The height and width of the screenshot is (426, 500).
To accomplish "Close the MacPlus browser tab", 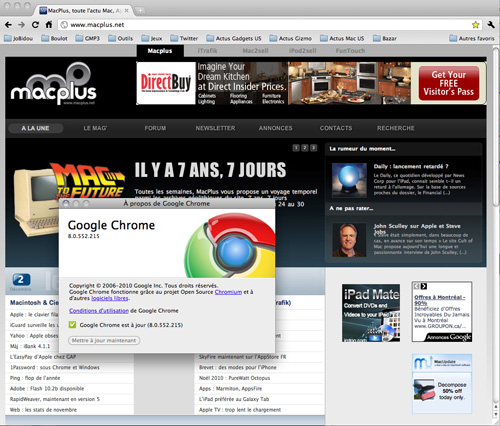I will click(126, 11).
